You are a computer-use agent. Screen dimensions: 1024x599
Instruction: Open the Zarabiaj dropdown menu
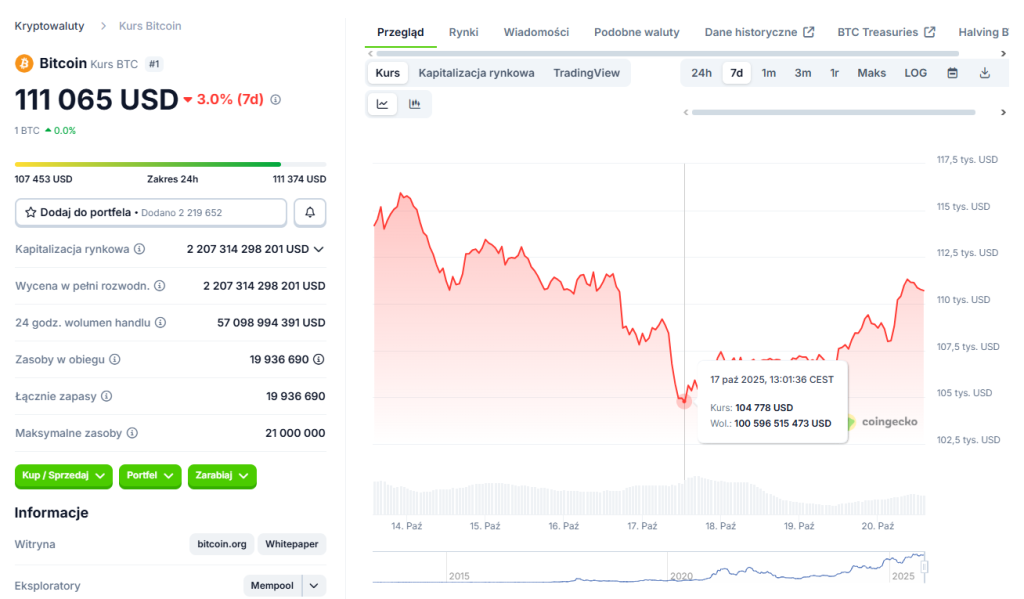pyautogui.click(x=222, y=476)
